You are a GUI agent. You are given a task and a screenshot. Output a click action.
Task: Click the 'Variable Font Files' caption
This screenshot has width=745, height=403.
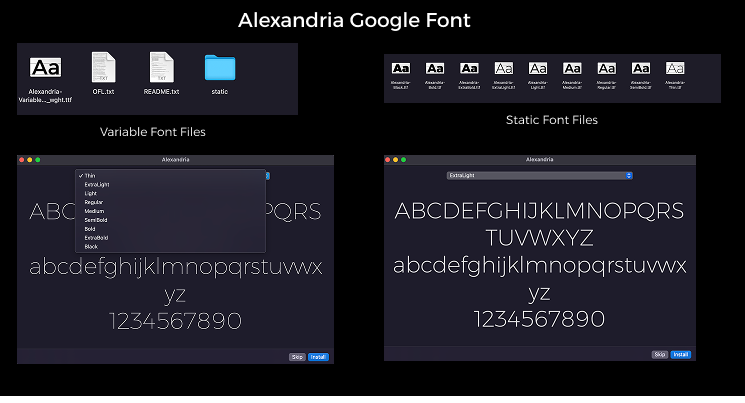(x=153, y=132)
